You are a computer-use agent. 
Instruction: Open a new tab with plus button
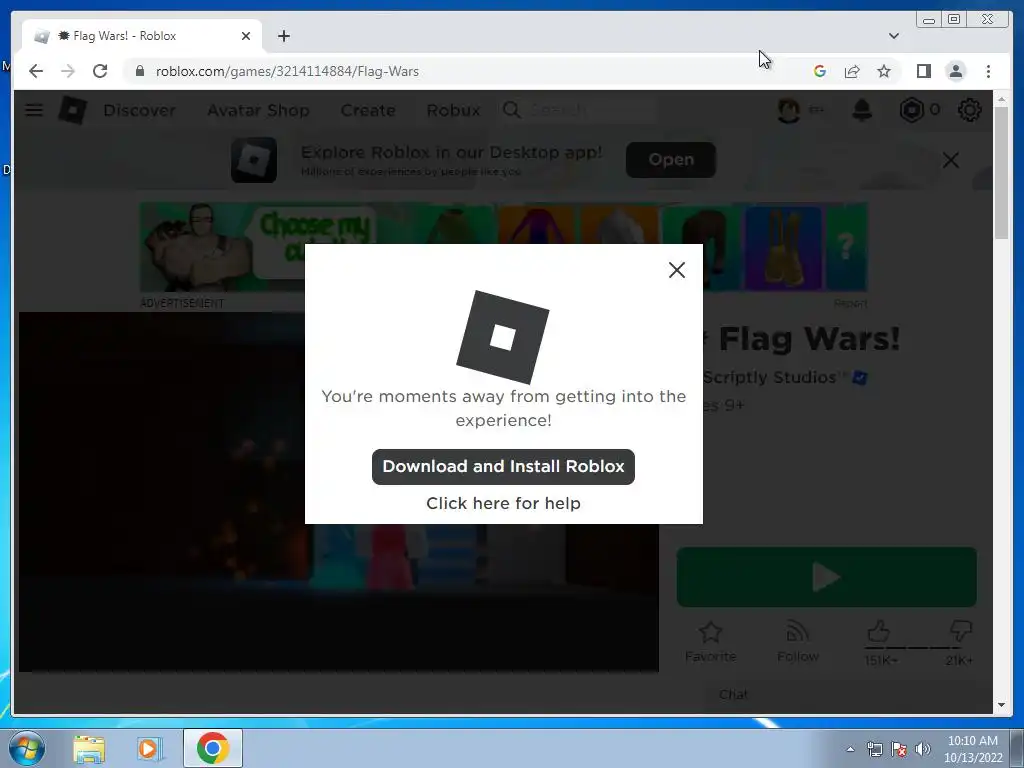click(283, 36)
